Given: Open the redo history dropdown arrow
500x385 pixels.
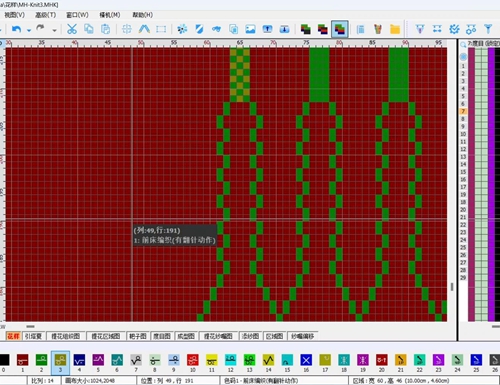Looking at the screenshot, I should point(54,30).
